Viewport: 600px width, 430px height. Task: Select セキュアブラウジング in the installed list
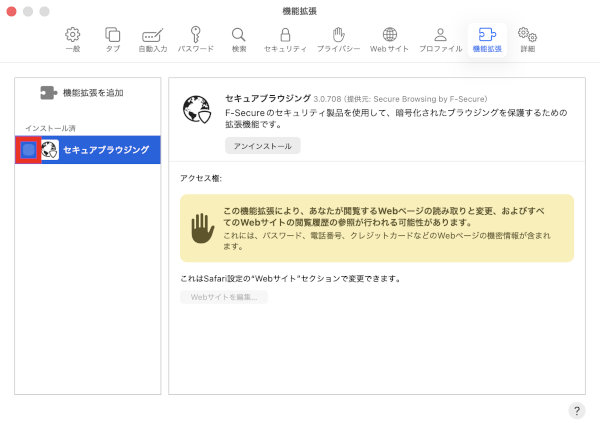[105, 150]
